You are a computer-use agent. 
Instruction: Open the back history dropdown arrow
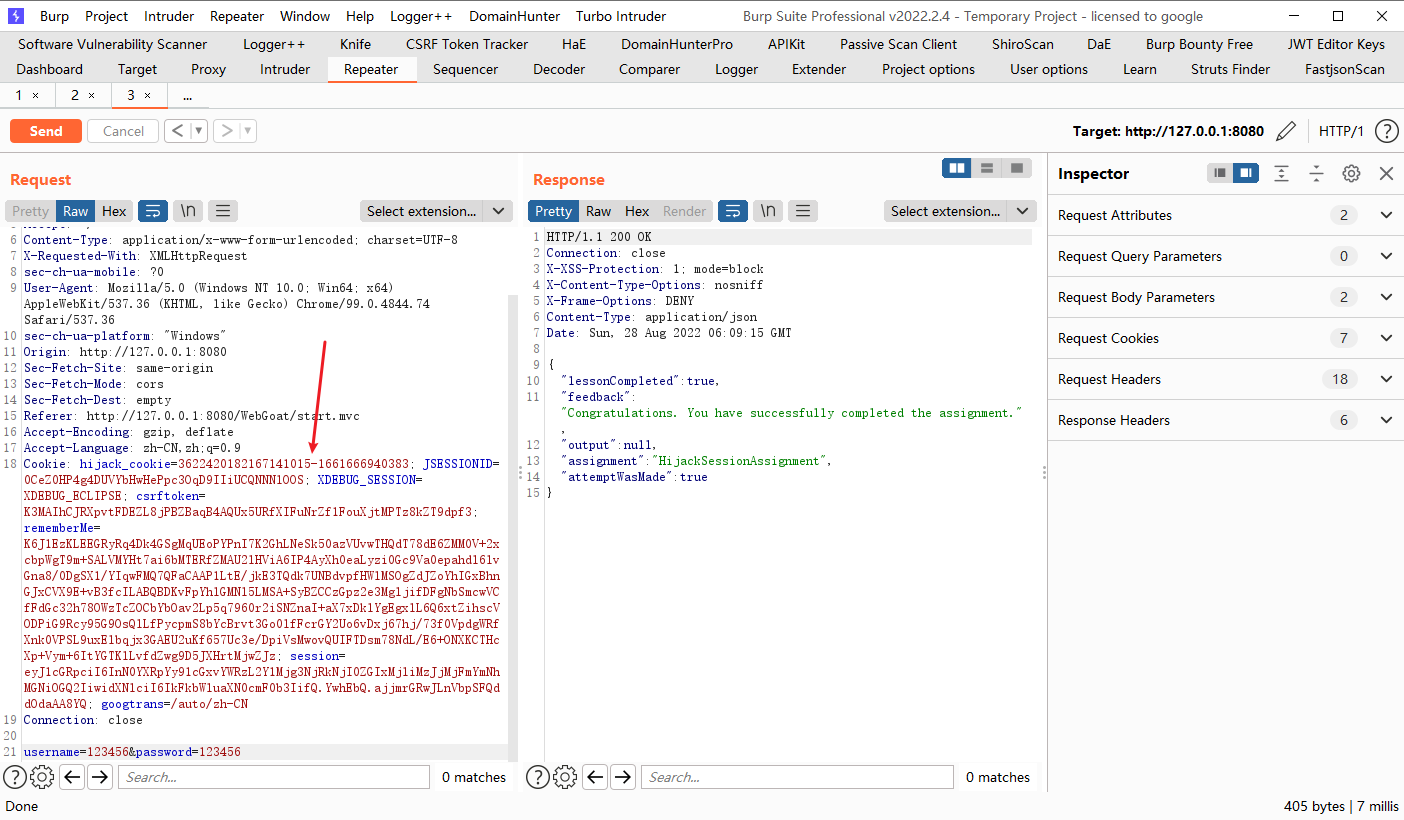[198, 131]
